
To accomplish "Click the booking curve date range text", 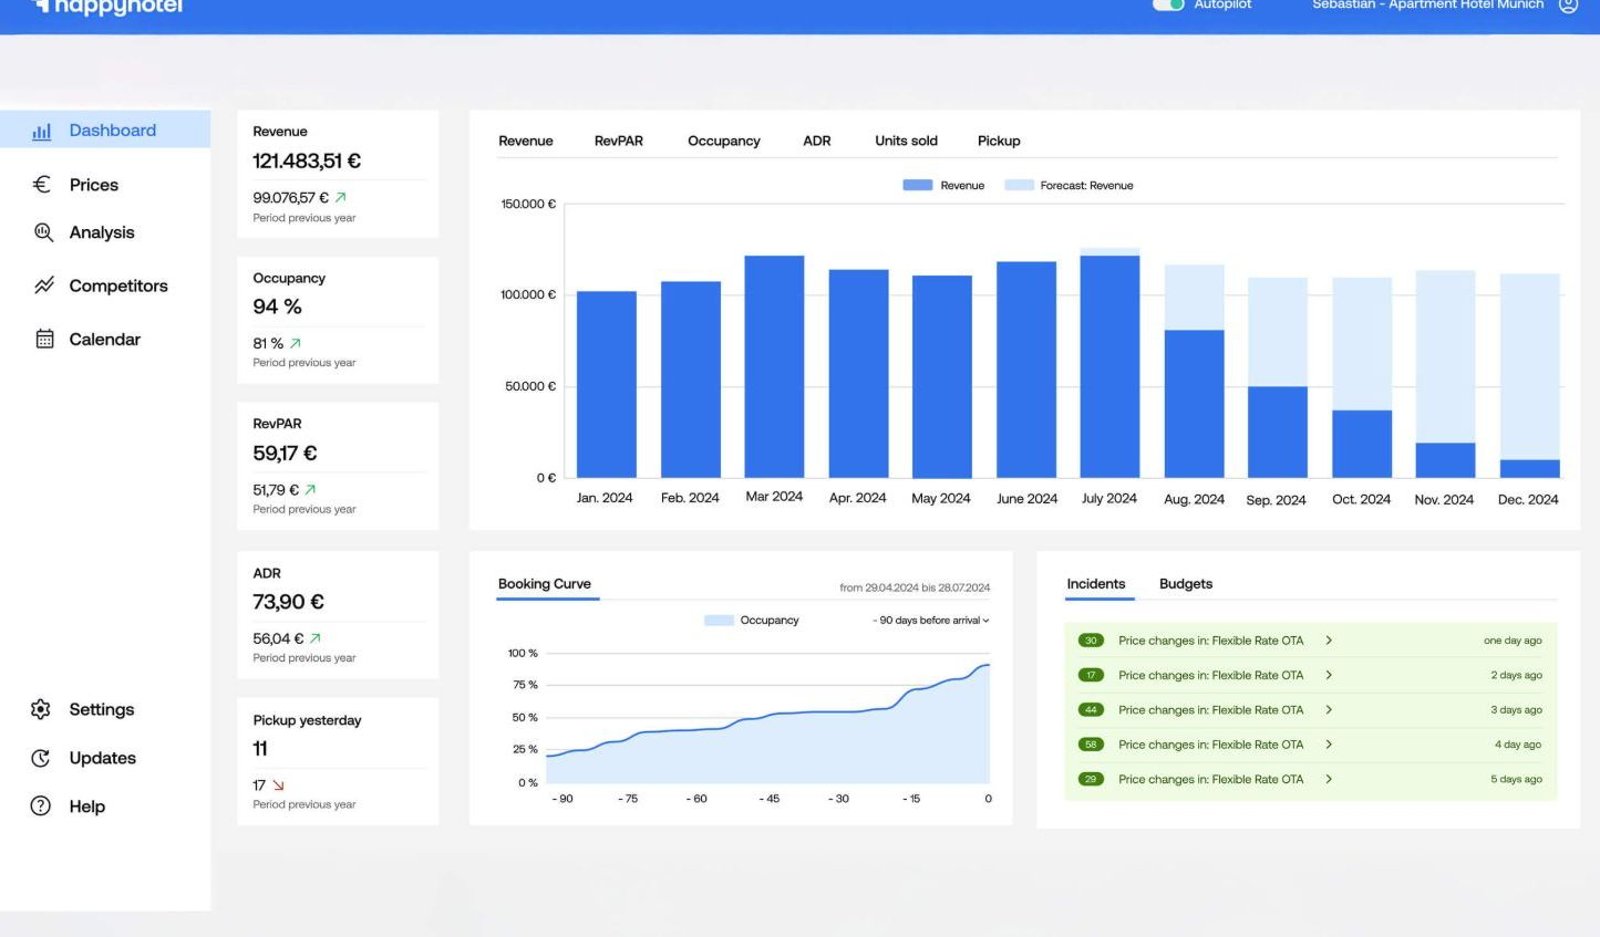I will coord(915,588).
